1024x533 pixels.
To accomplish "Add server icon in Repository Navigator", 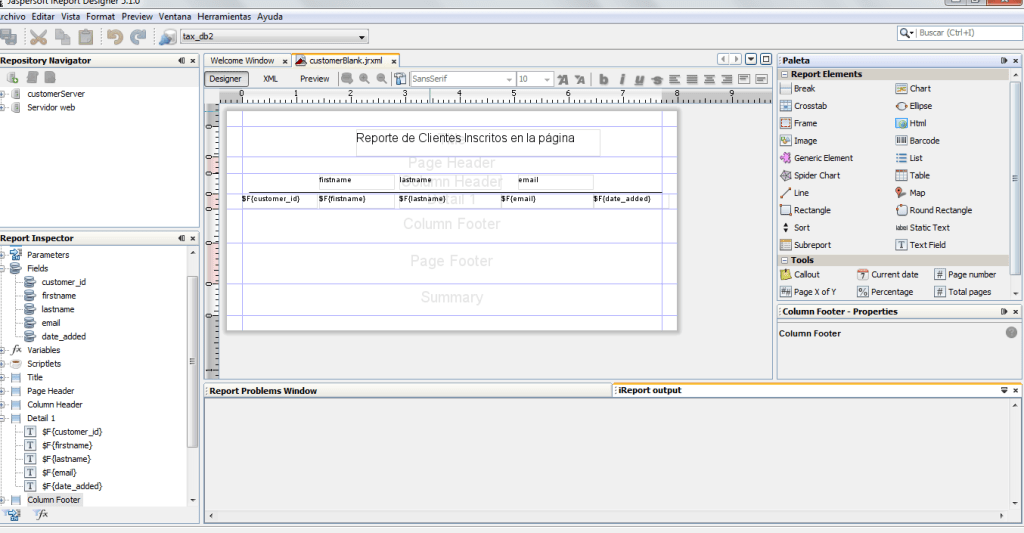I will pos(13,77).
